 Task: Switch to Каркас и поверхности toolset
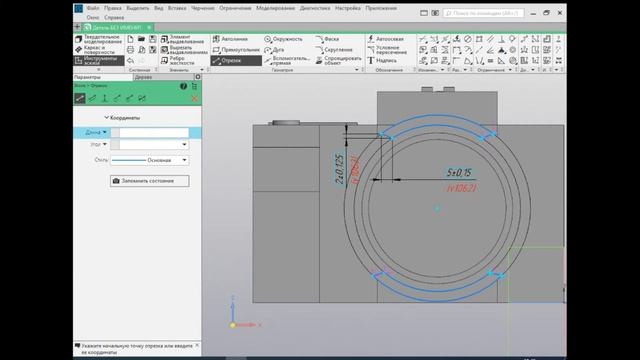95,50
